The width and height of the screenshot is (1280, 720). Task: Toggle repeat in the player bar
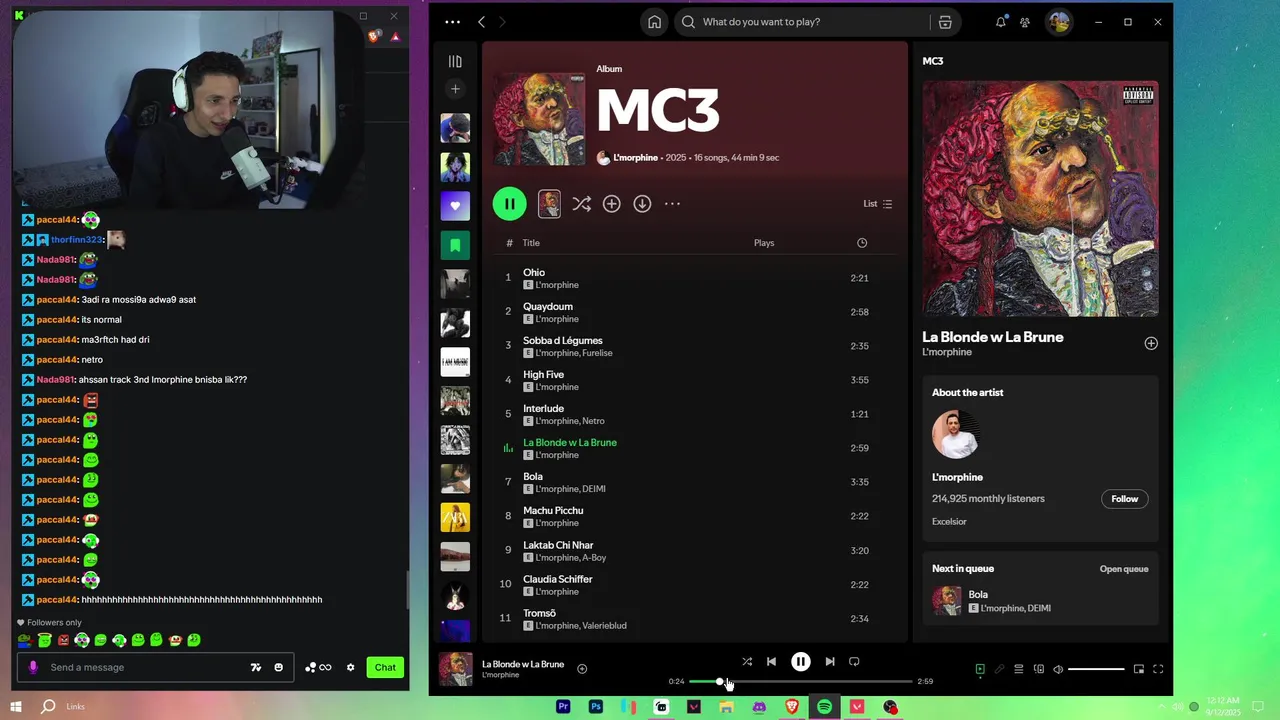(x=854, y=662)
